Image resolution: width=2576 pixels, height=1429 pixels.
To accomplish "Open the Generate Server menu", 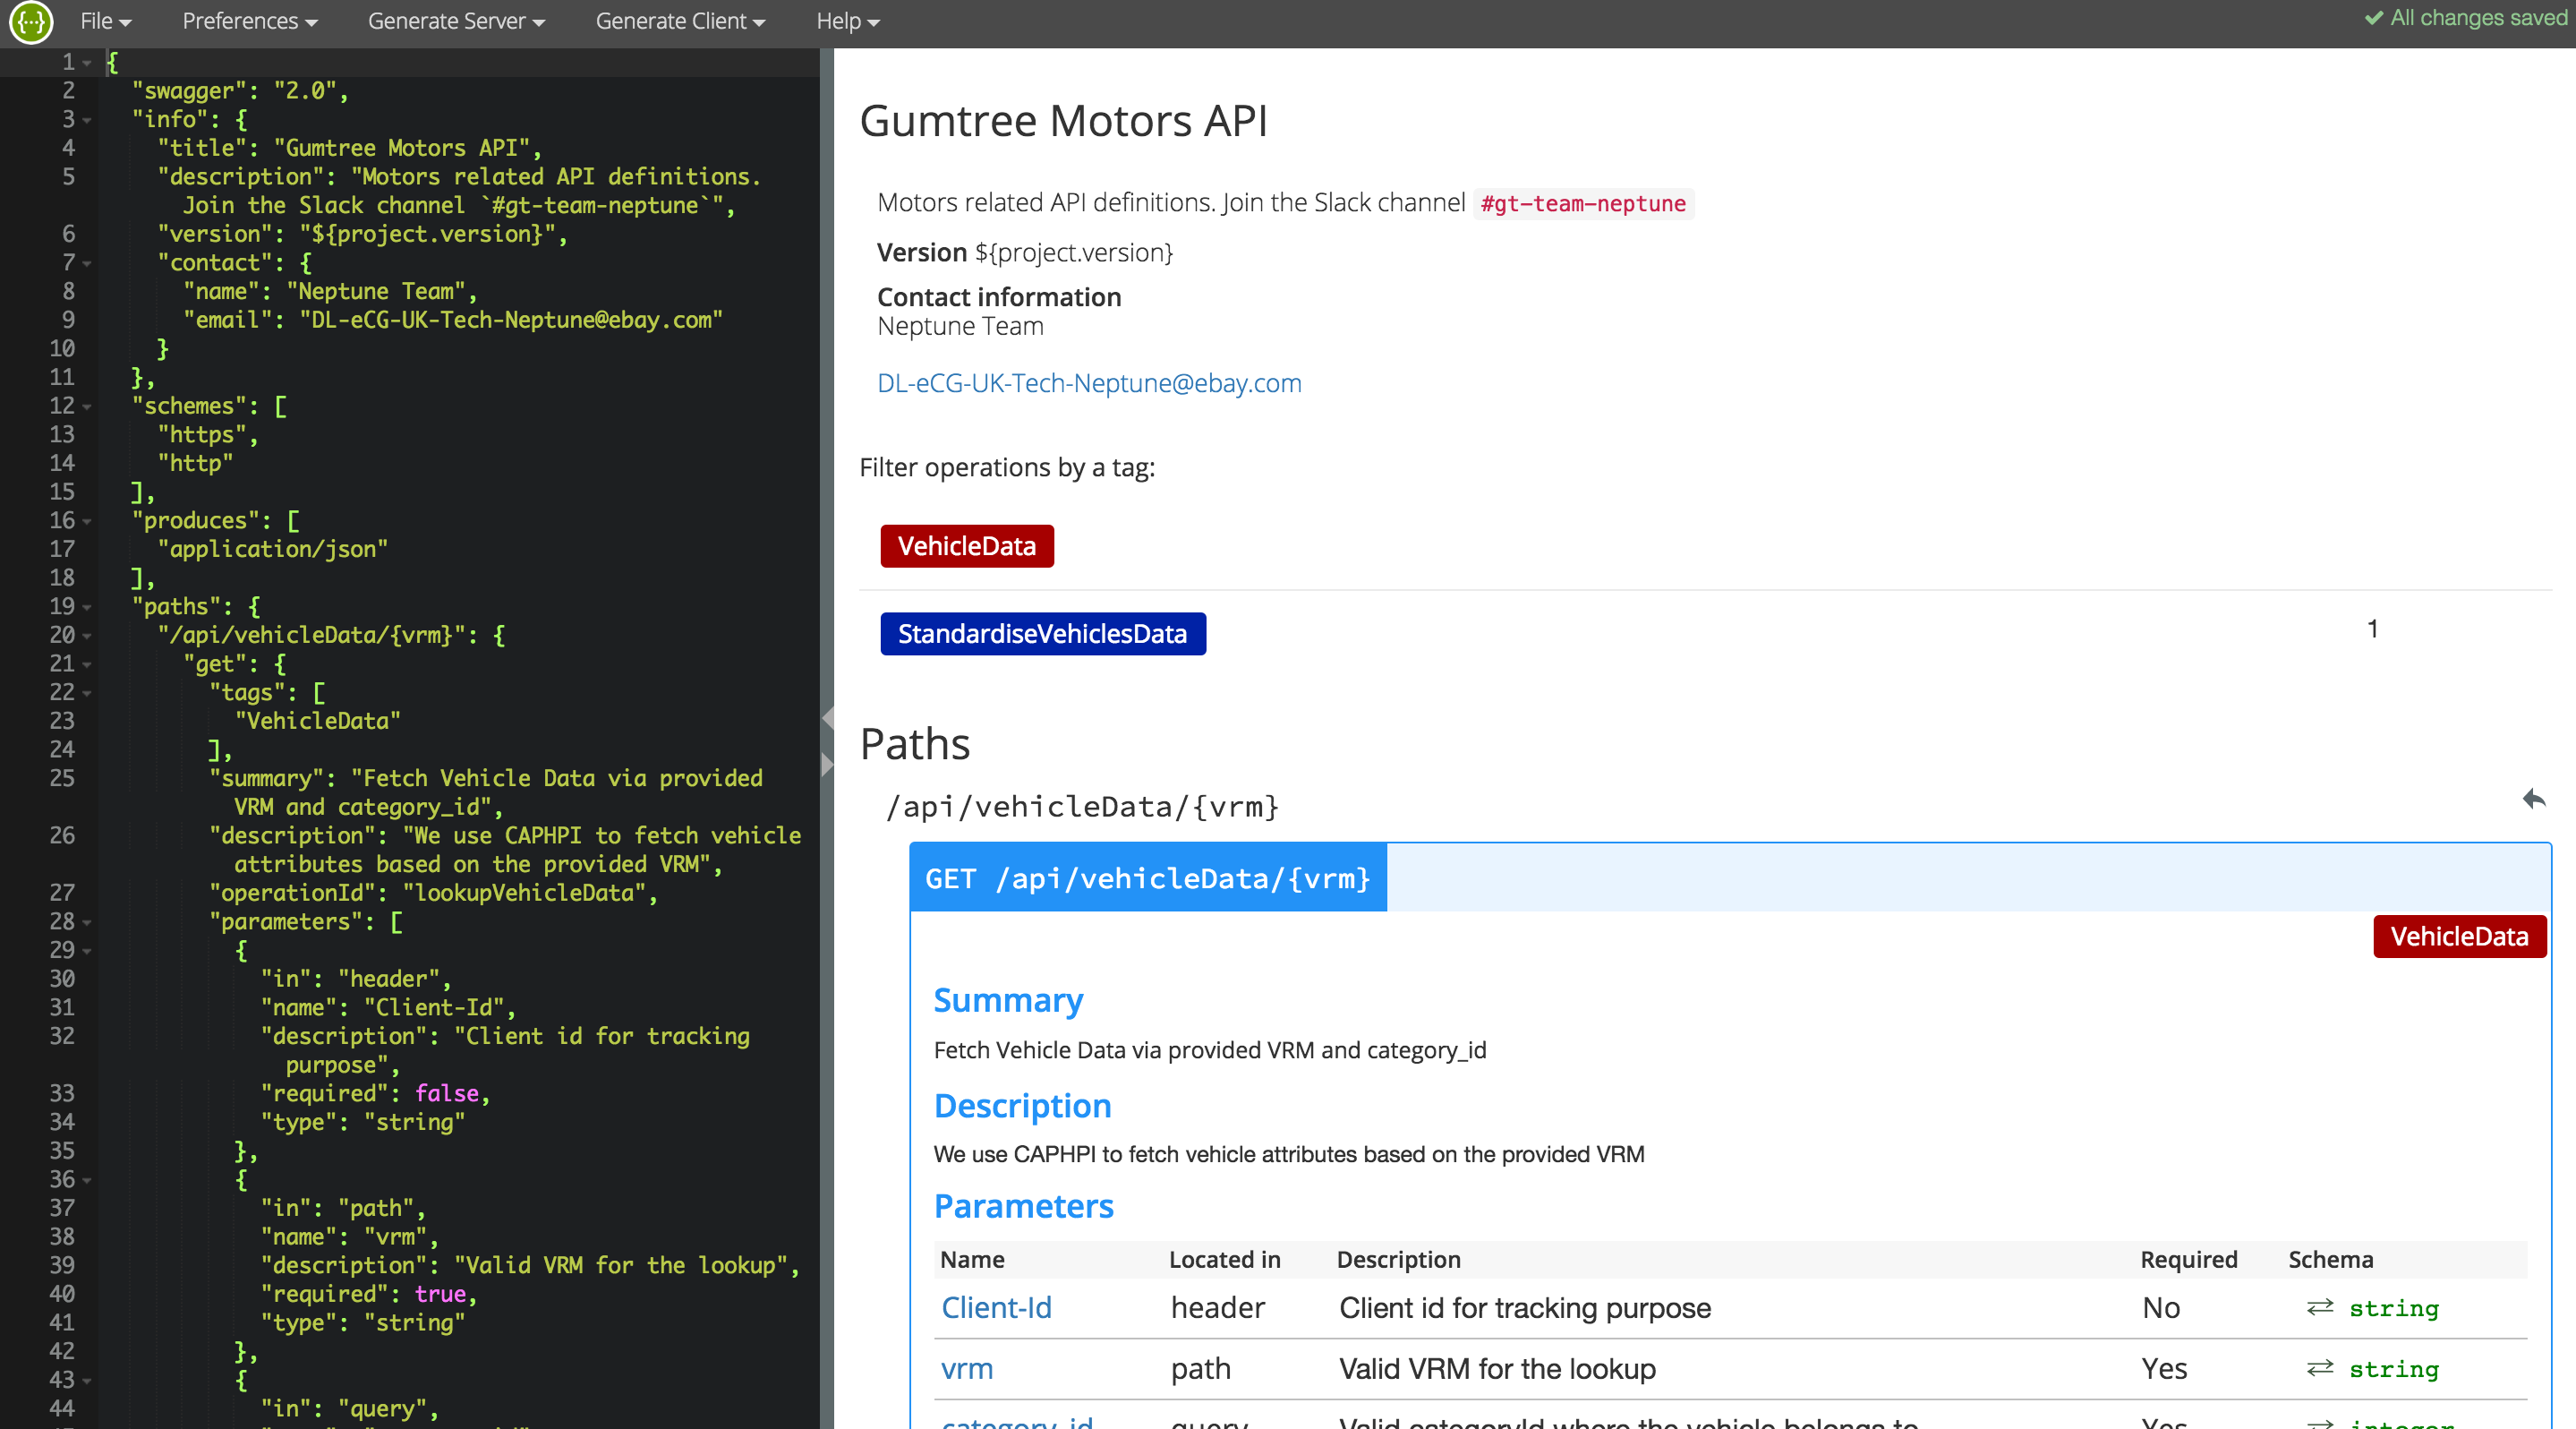I will tap(456, 21).
